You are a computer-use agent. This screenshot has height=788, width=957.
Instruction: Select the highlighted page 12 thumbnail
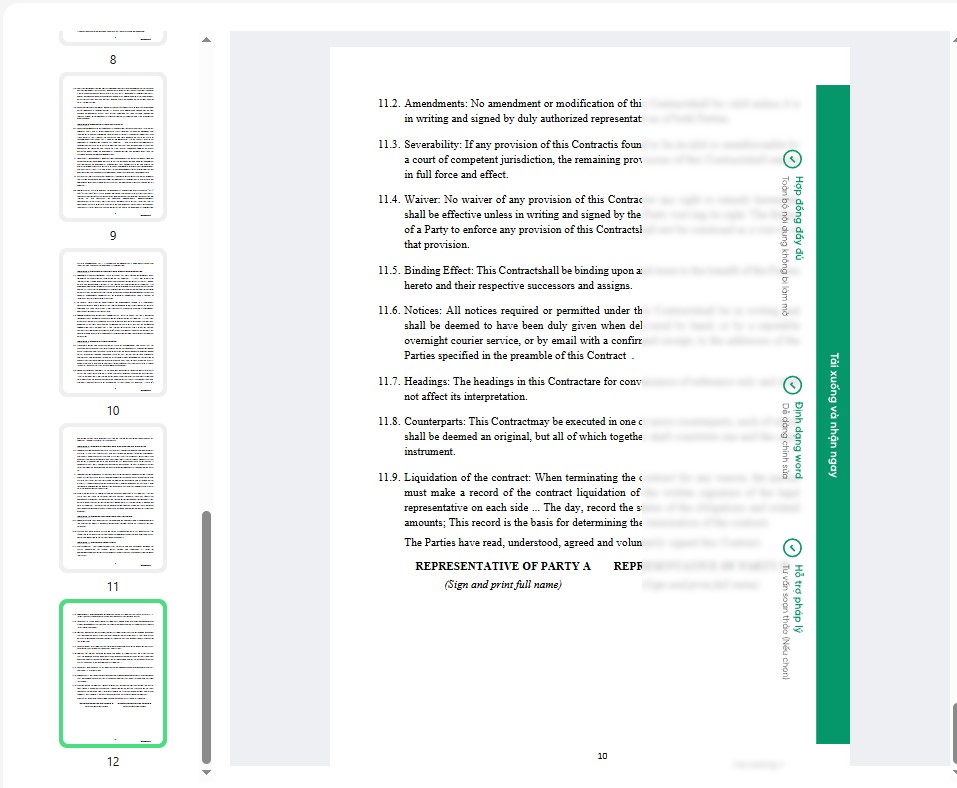pos(113,673)
